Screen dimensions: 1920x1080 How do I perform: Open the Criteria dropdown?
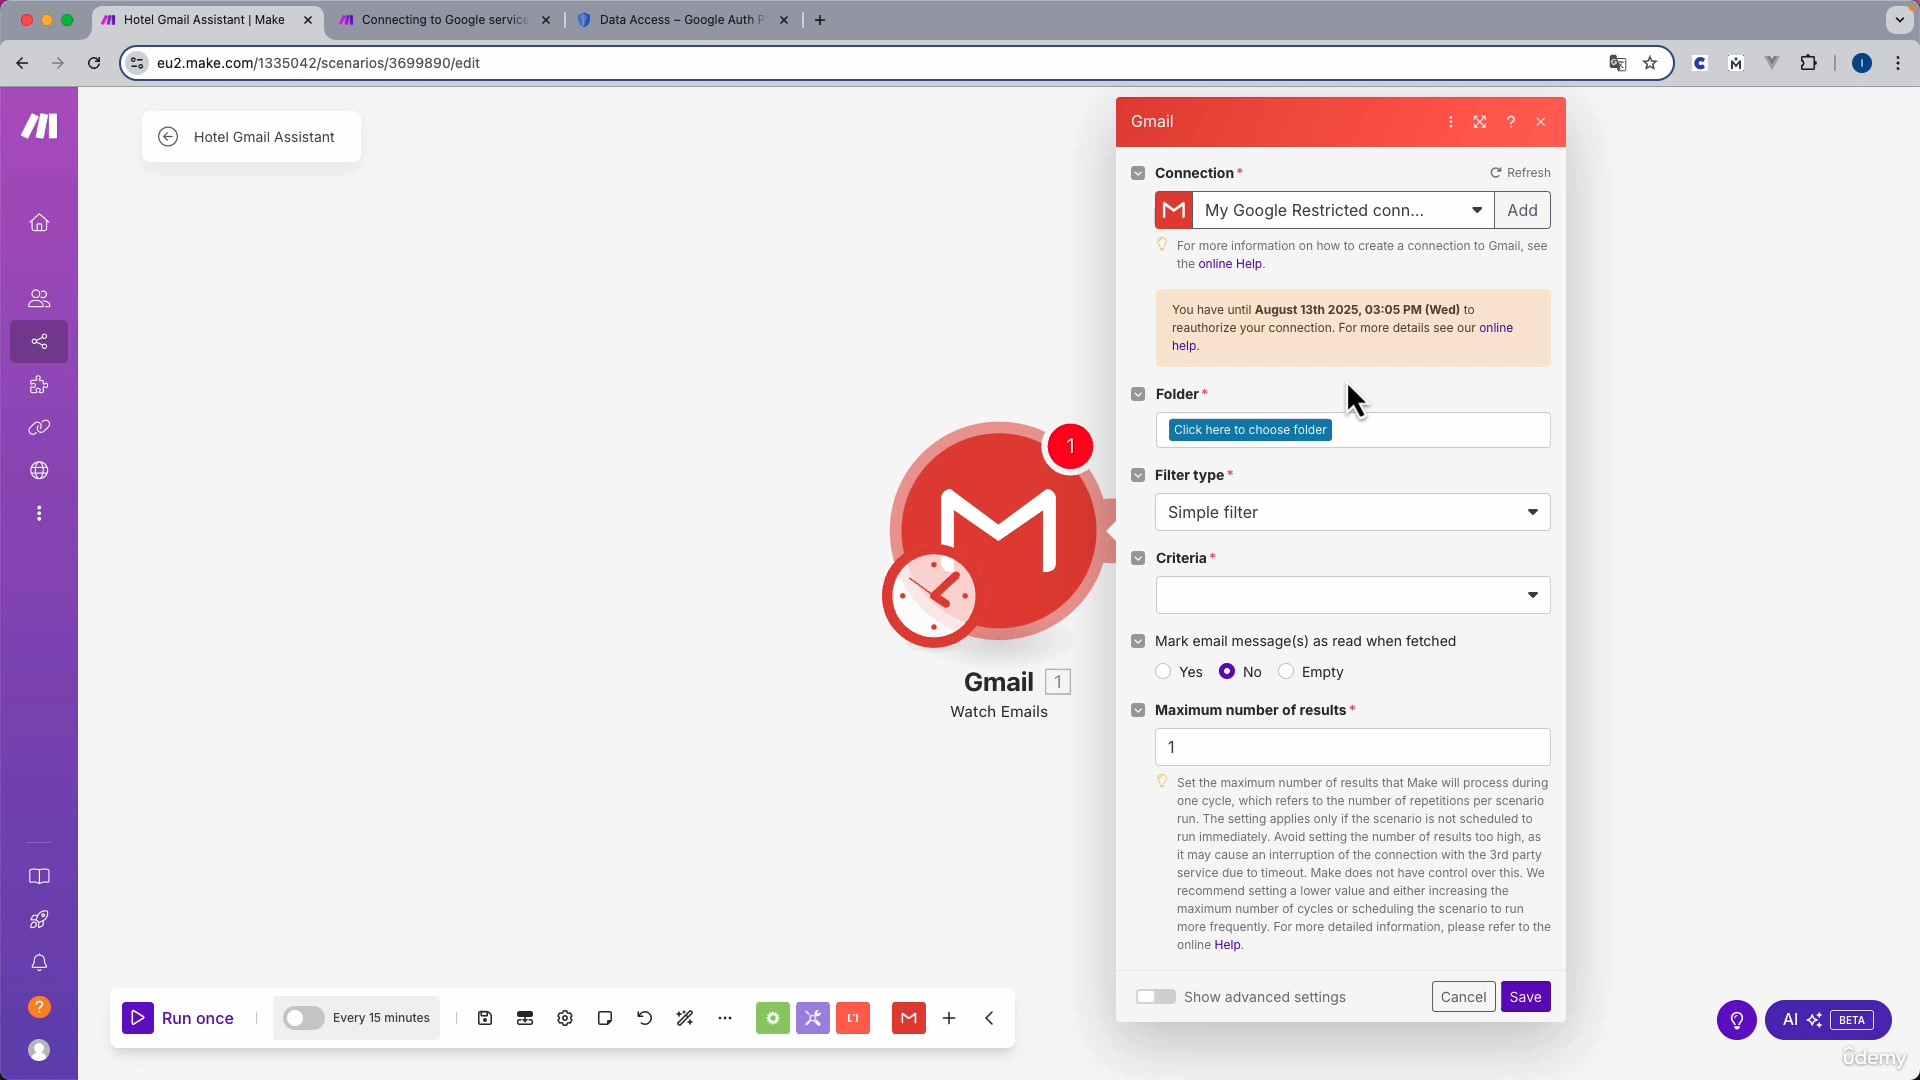click(1353, 595)
